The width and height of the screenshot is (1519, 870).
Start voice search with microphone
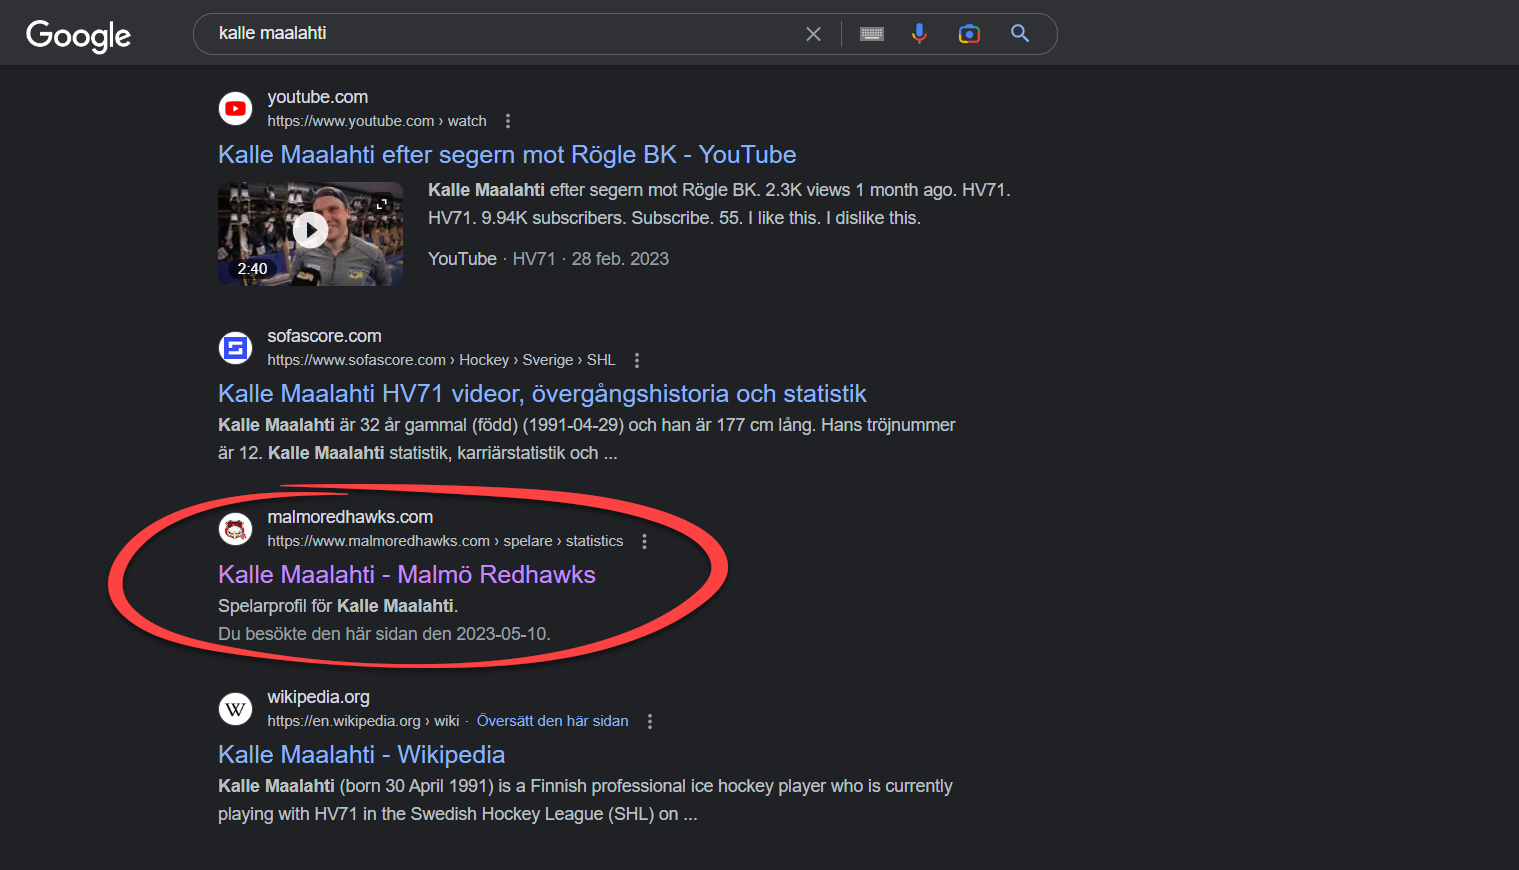point(919,34)
